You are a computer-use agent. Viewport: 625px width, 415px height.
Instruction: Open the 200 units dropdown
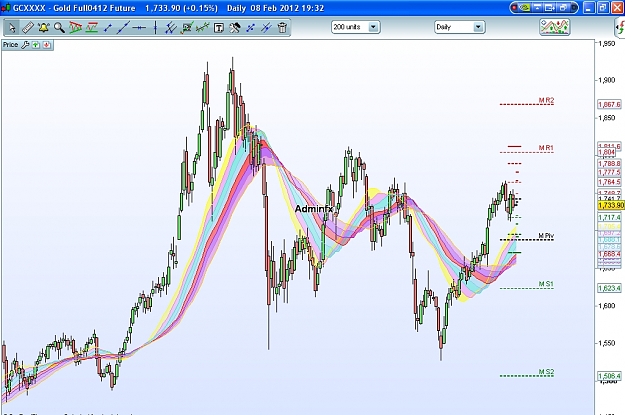373,27
